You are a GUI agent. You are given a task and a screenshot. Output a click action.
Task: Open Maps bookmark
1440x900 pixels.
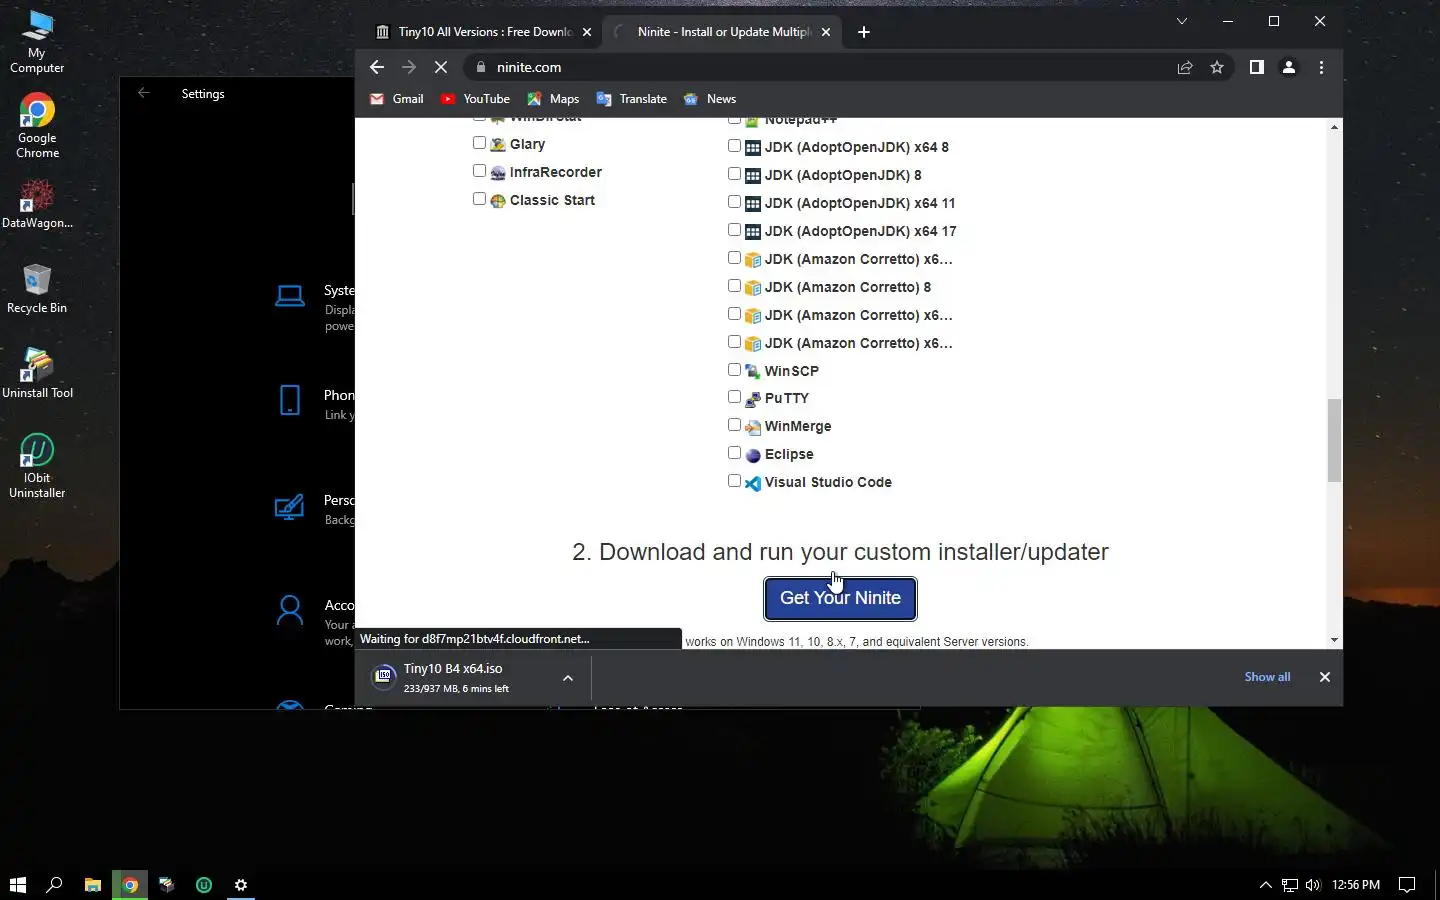(x=553, y=99)
